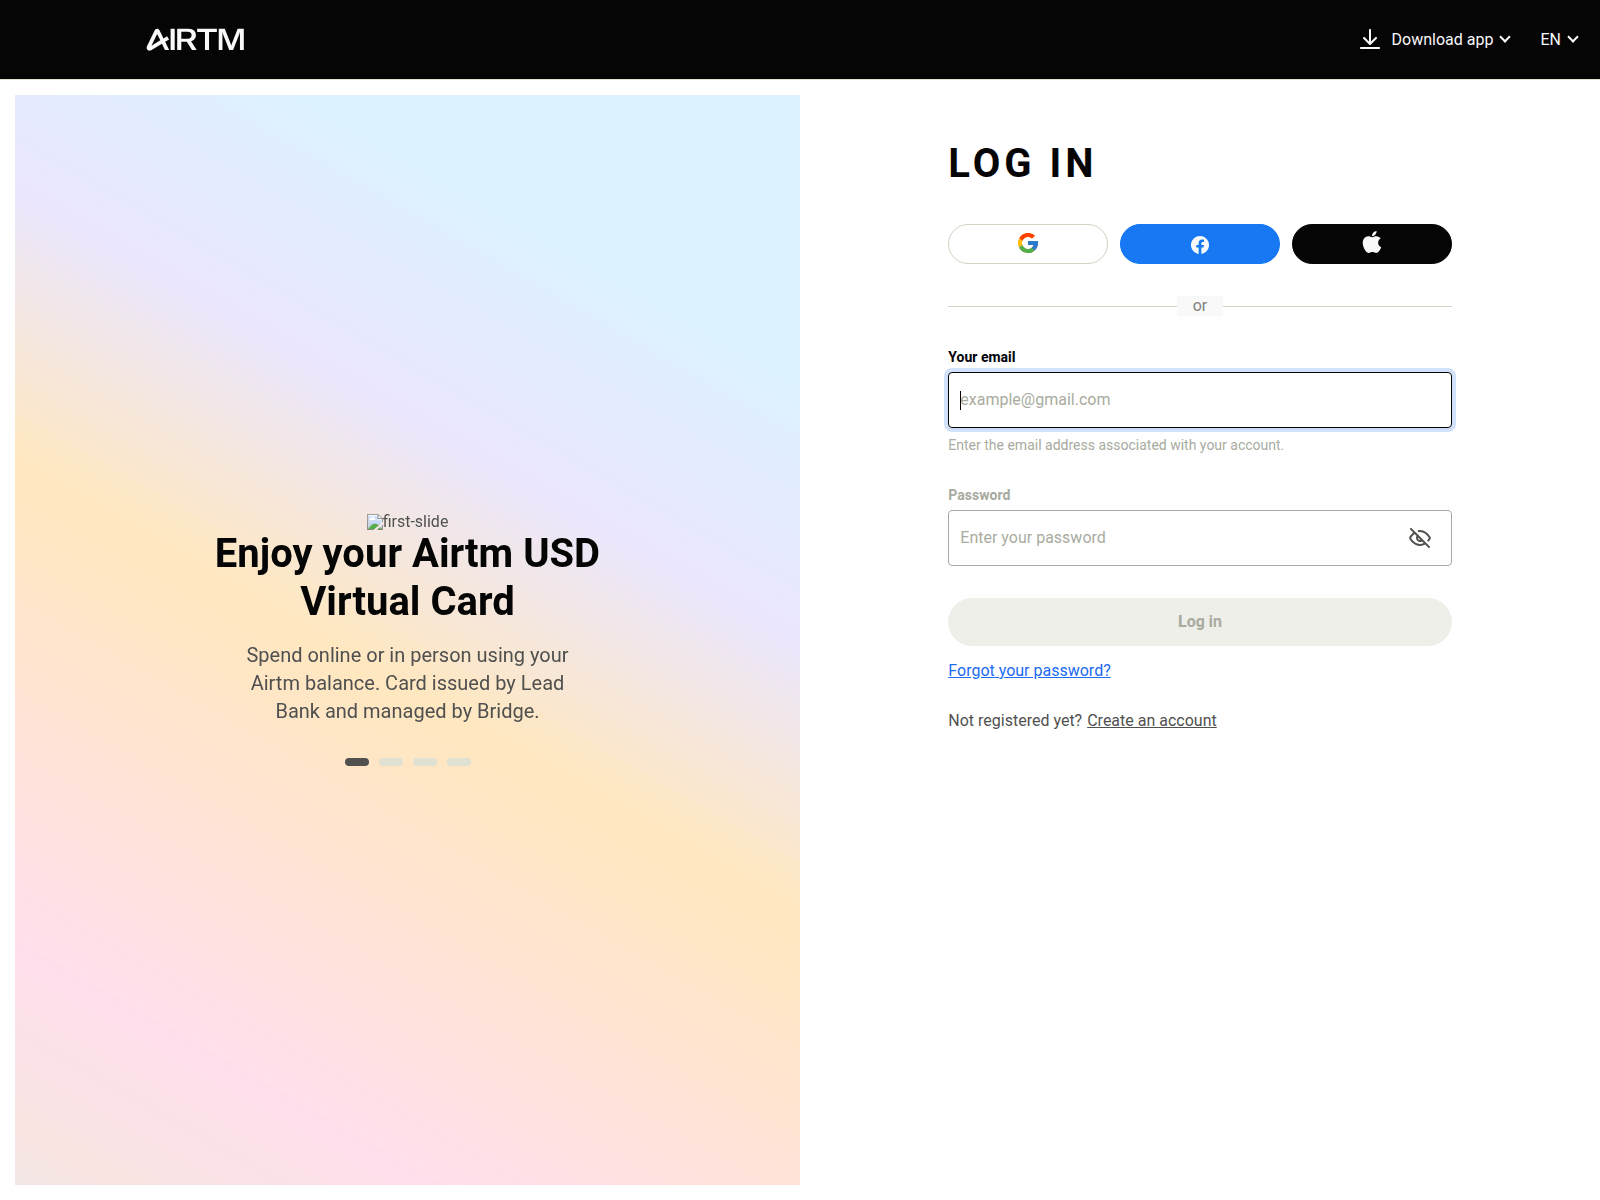
Task: Click the download arrow icon
Action: click(x=1370, y=40)
